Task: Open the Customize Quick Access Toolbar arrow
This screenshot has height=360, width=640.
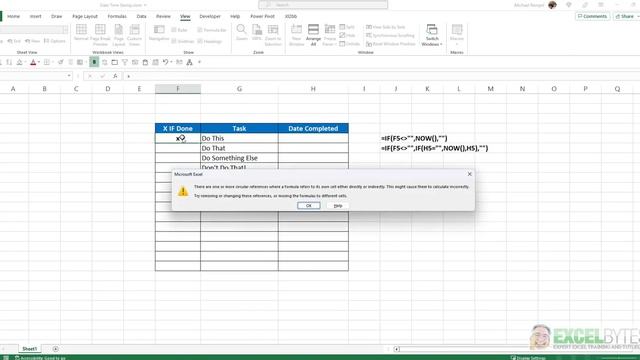Action: (200, 62)
